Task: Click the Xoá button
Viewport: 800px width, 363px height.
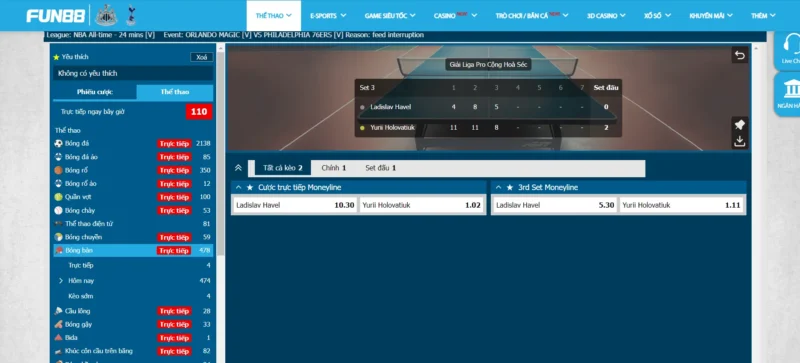Action: [202, 57]
